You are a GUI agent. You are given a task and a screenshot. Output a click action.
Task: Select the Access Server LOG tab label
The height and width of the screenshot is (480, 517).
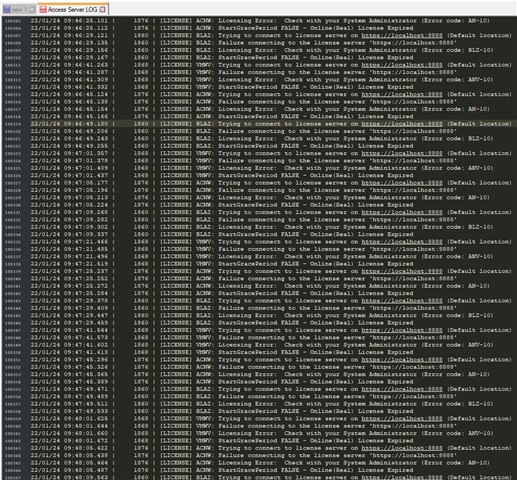(x=72, y=10)
